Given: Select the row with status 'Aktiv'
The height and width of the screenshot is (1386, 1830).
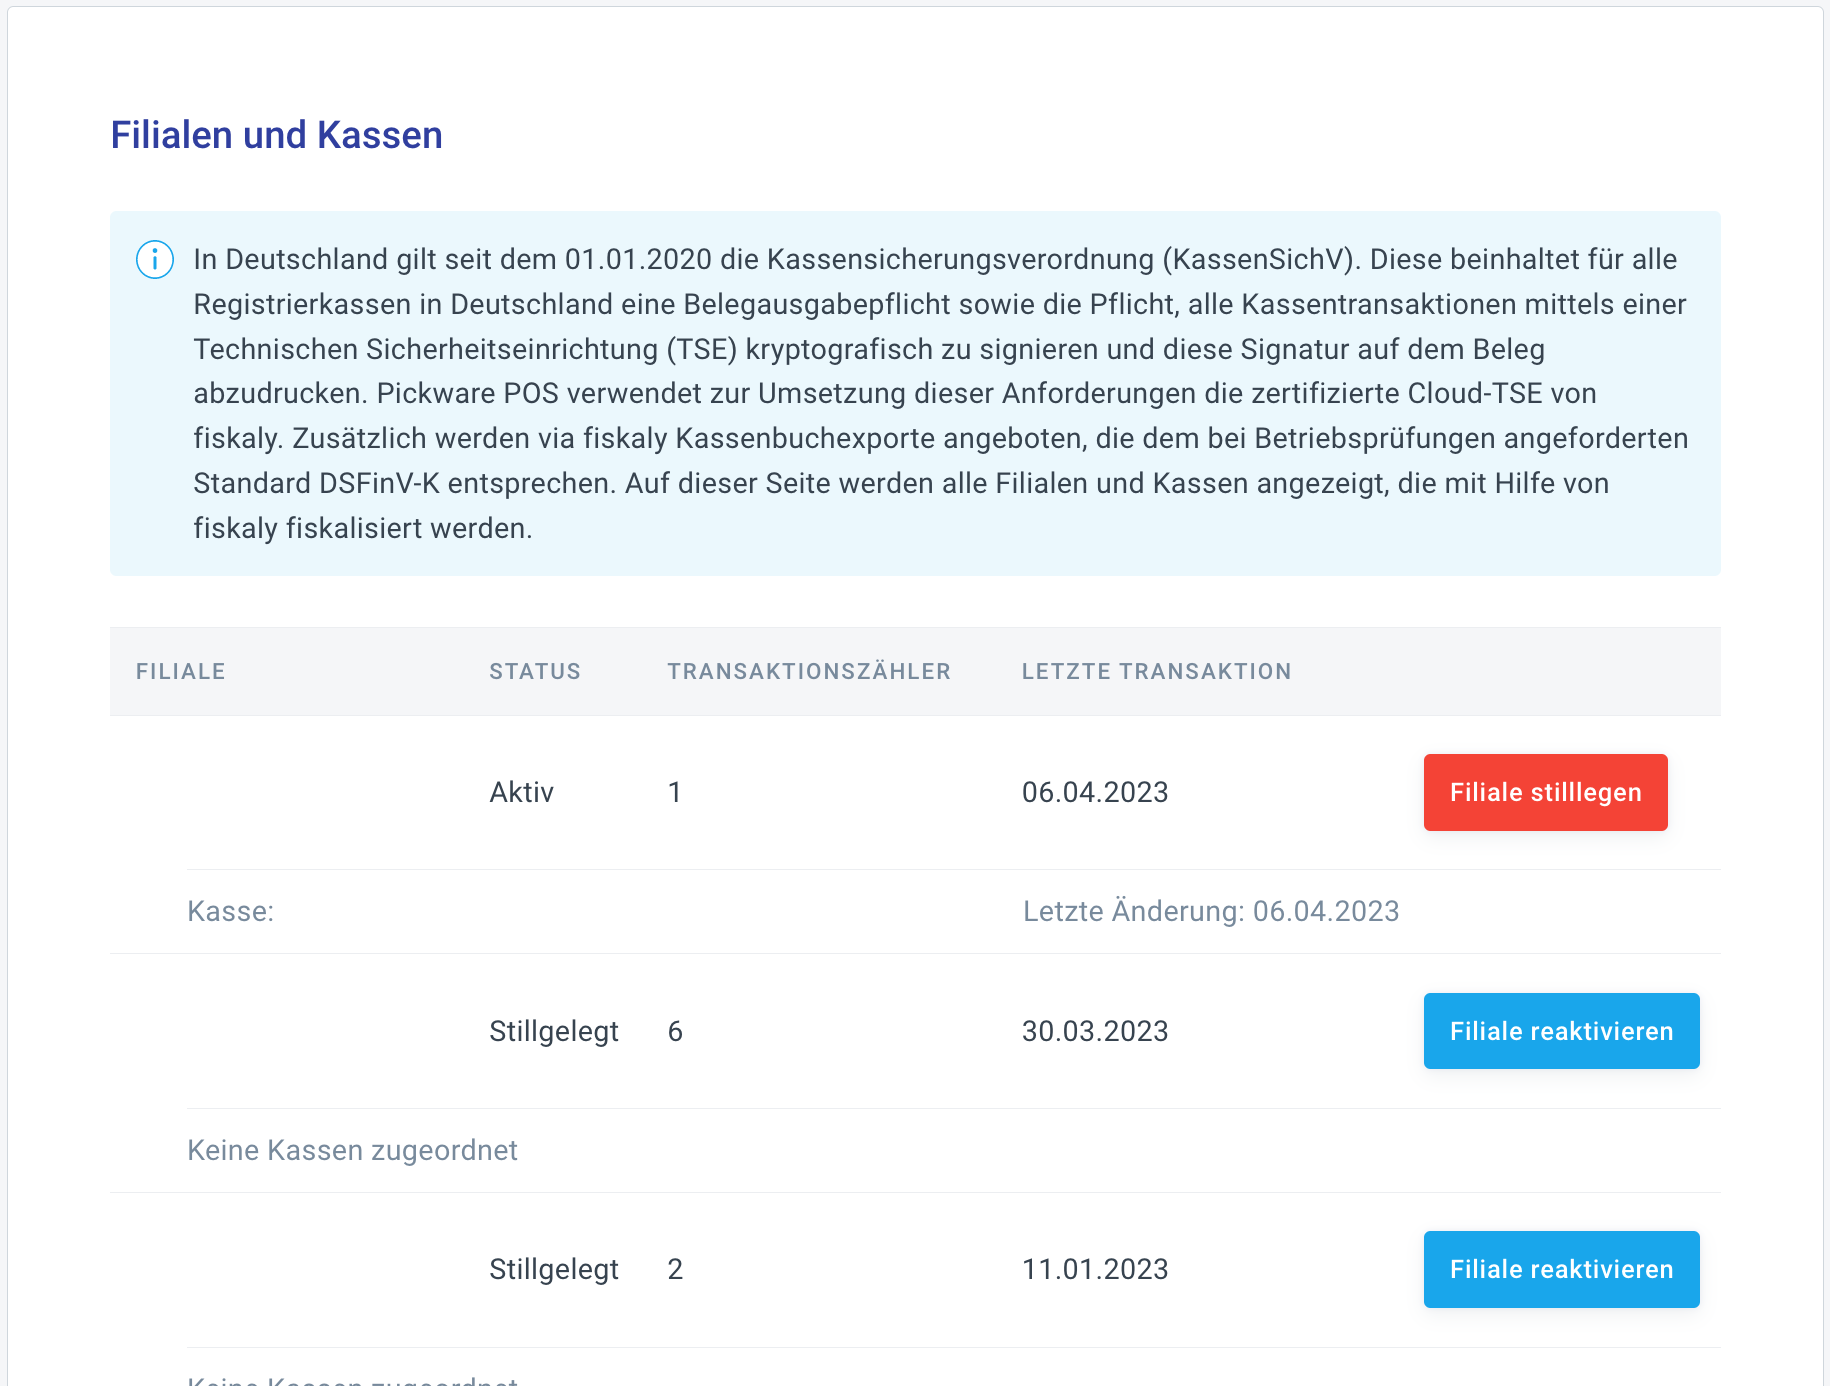Looking at the screenshot, I should coord(521,792).
